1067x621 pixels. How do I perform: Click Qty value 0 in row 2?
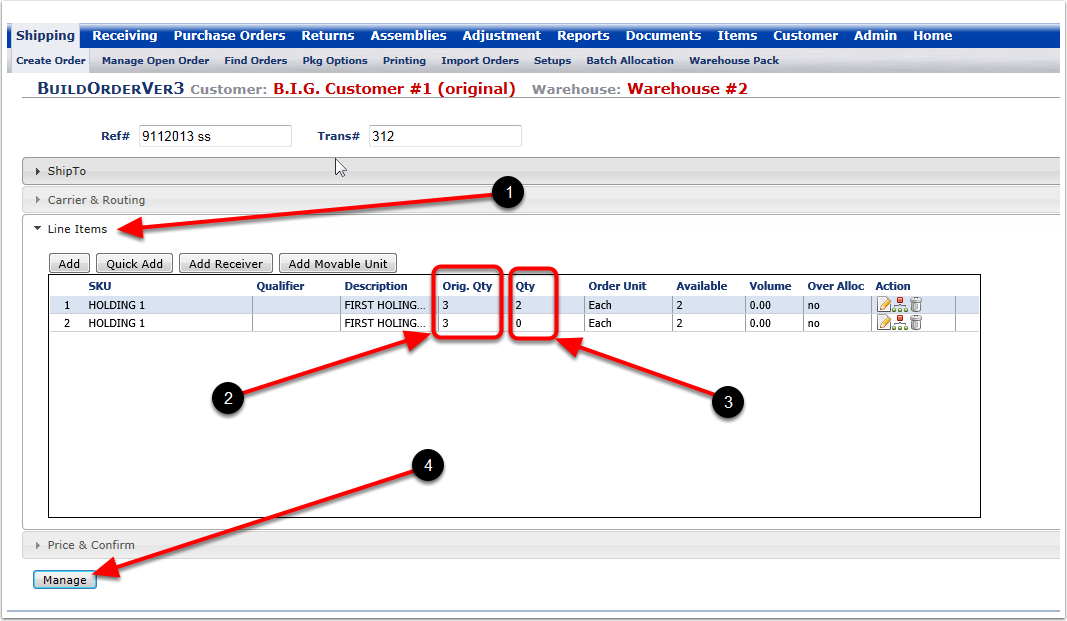tap(519, 322)
